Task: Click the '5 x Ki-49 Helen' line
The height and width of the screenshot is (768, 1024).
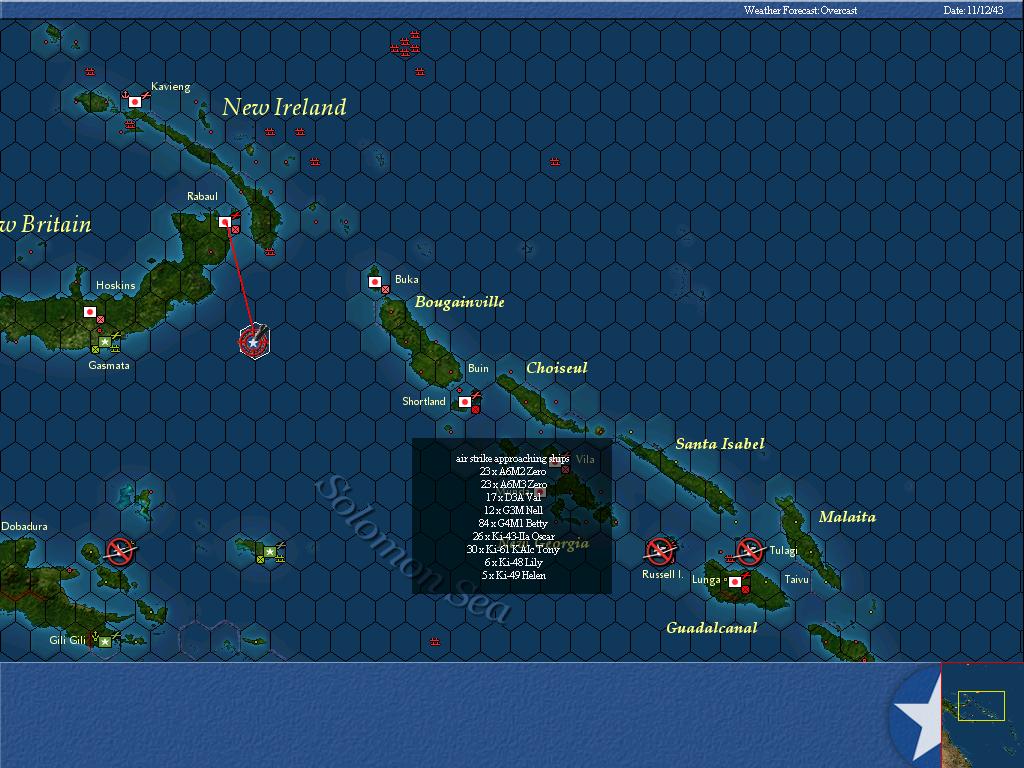Action: [x=513, y=576]
